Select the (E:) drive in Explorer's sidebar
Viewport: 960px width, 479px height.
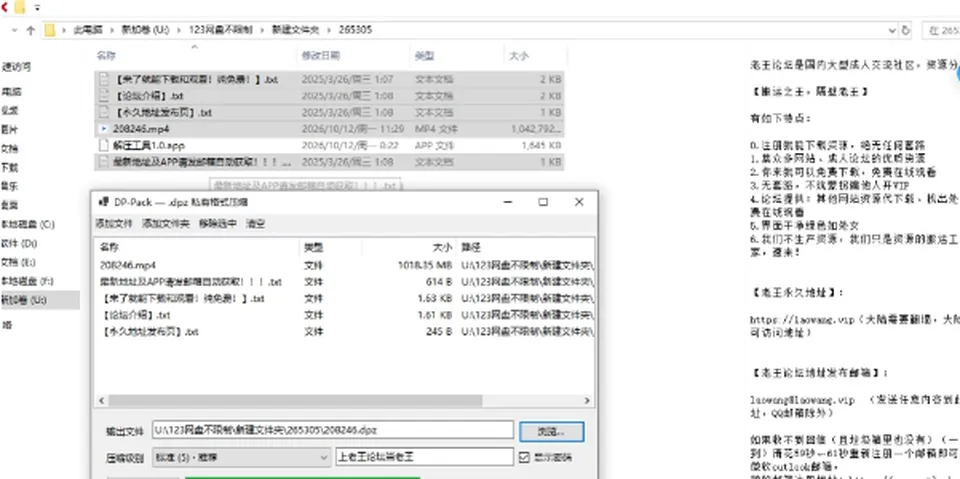(x=18, y=262)
